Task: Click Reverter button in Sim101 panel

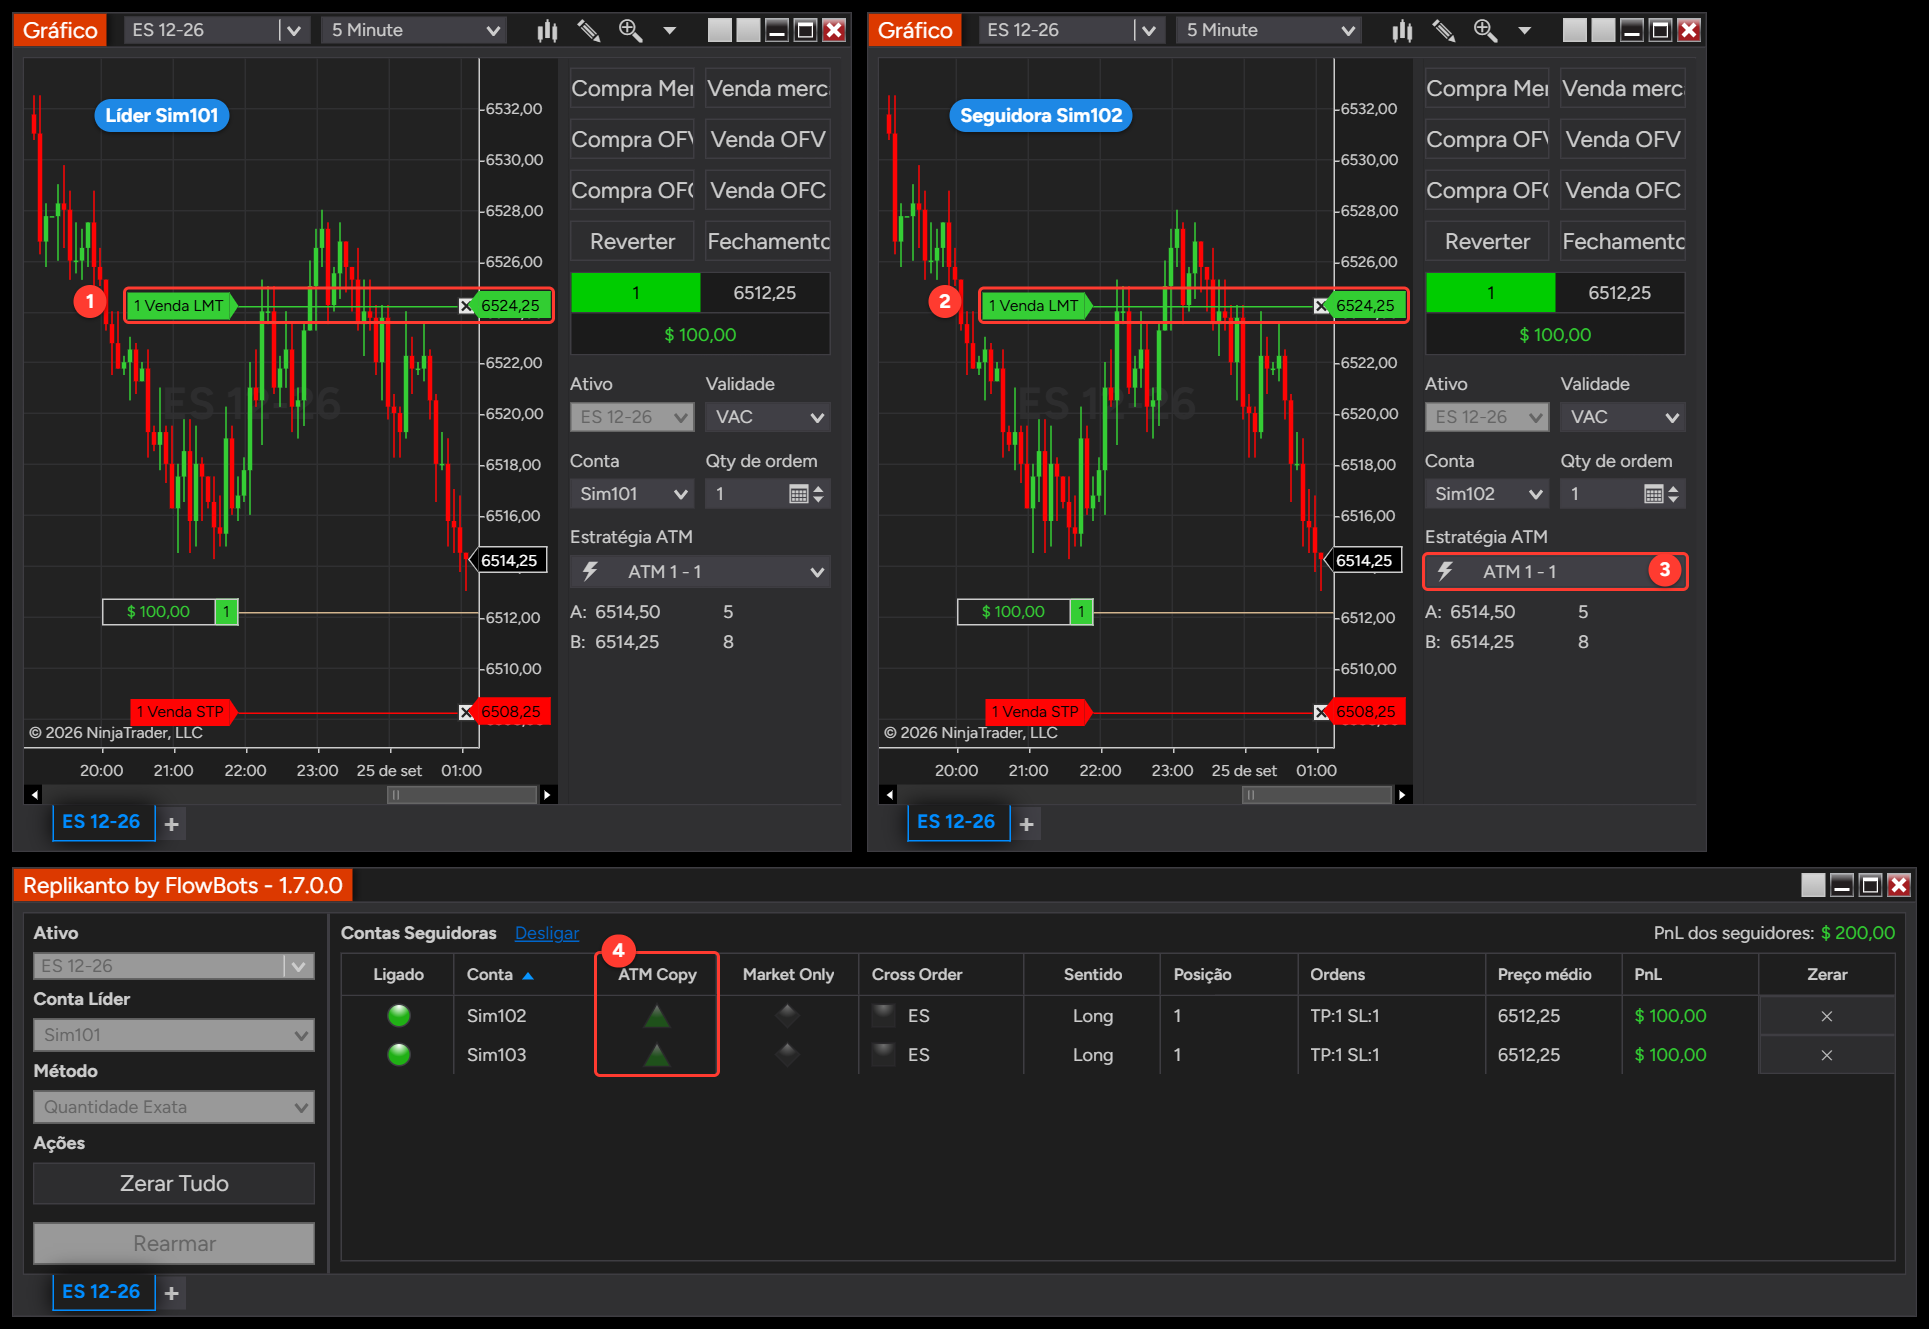Action: 632,242
